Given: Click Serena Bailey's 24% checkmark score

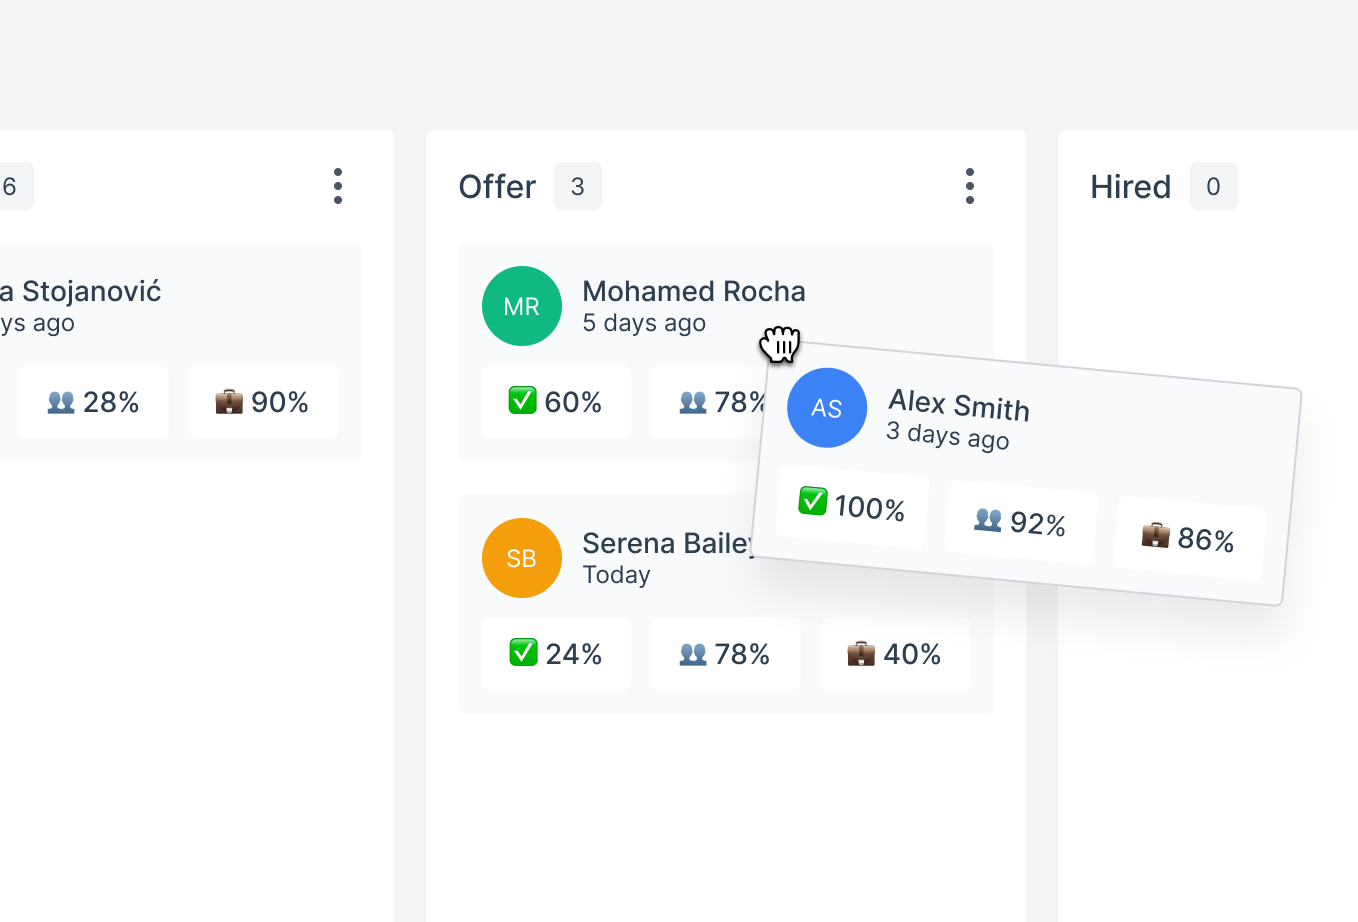Looking at the screenshot, I should coord(556,654).
